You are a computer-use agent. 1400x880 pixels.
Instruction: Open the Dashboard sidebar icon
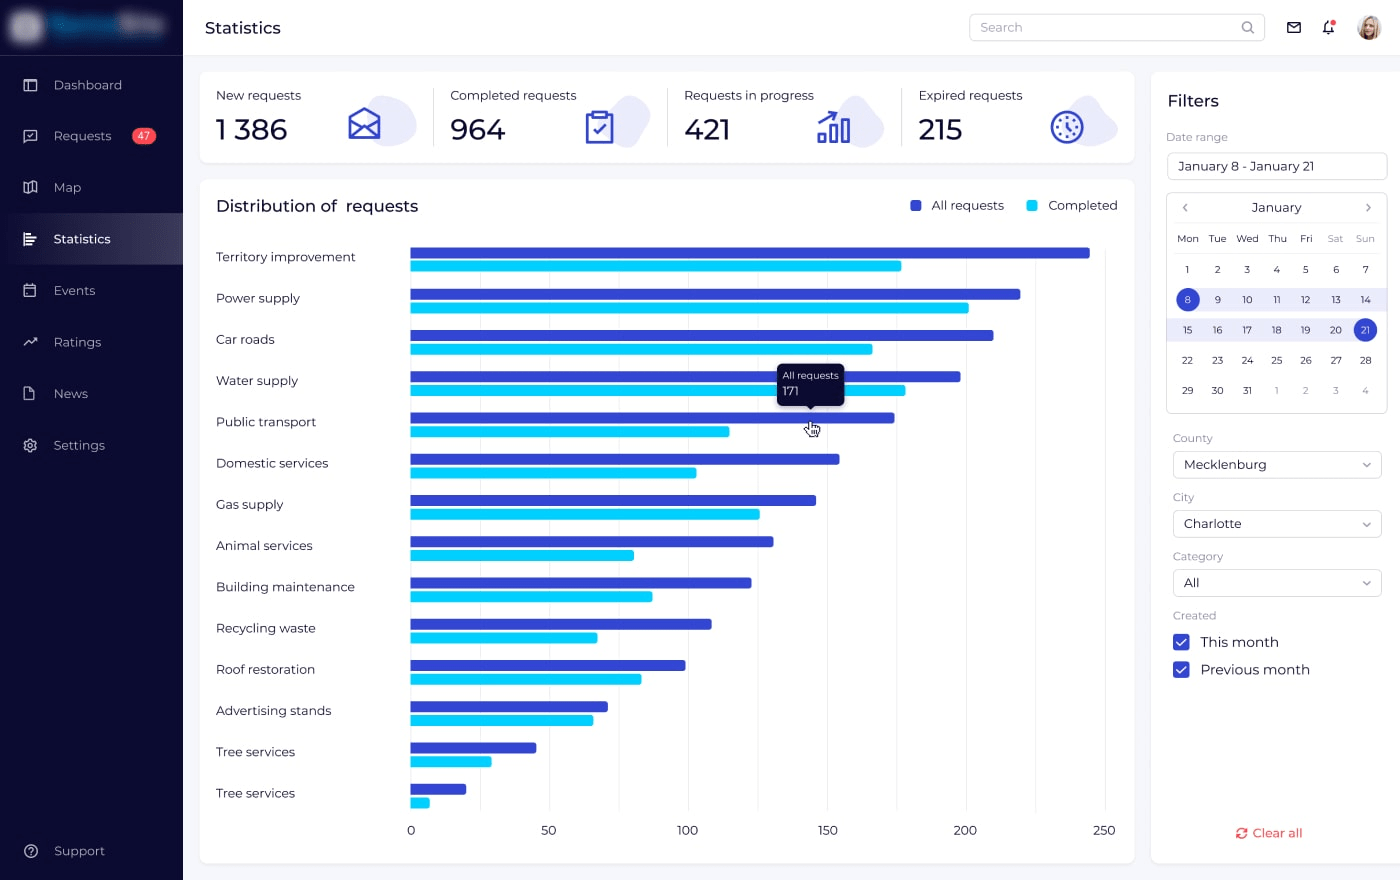tap(31, 85)
